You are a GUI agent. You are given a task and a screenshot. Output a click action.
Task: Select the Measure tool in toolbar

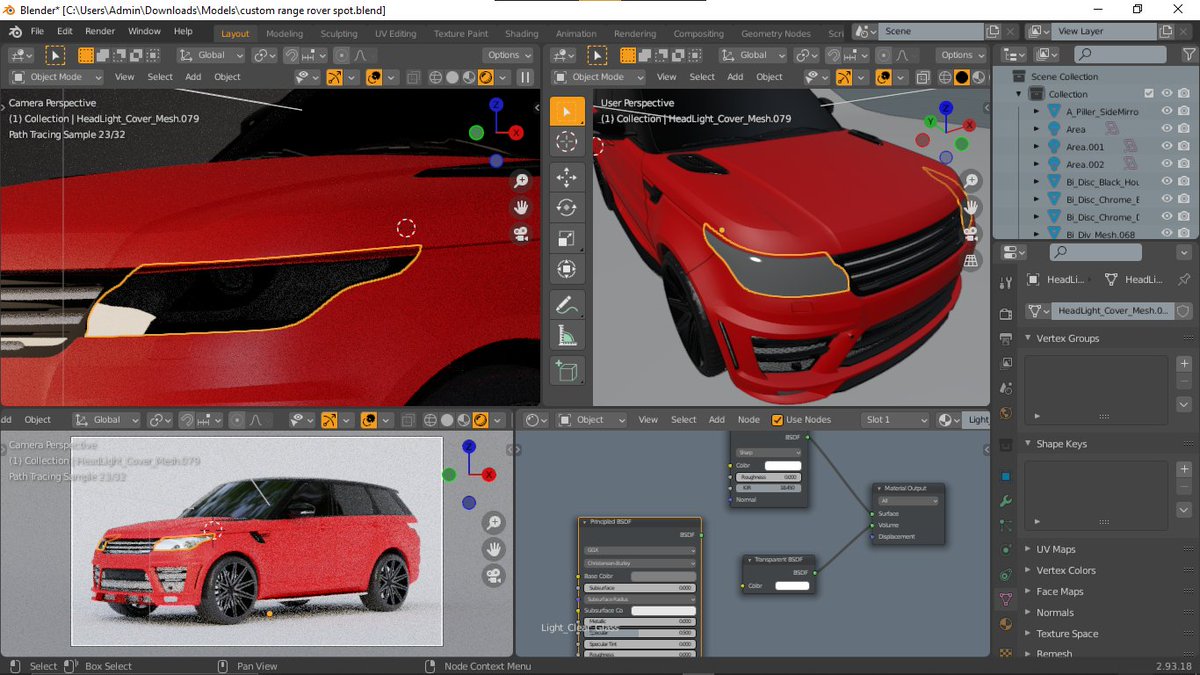[567, 335]
